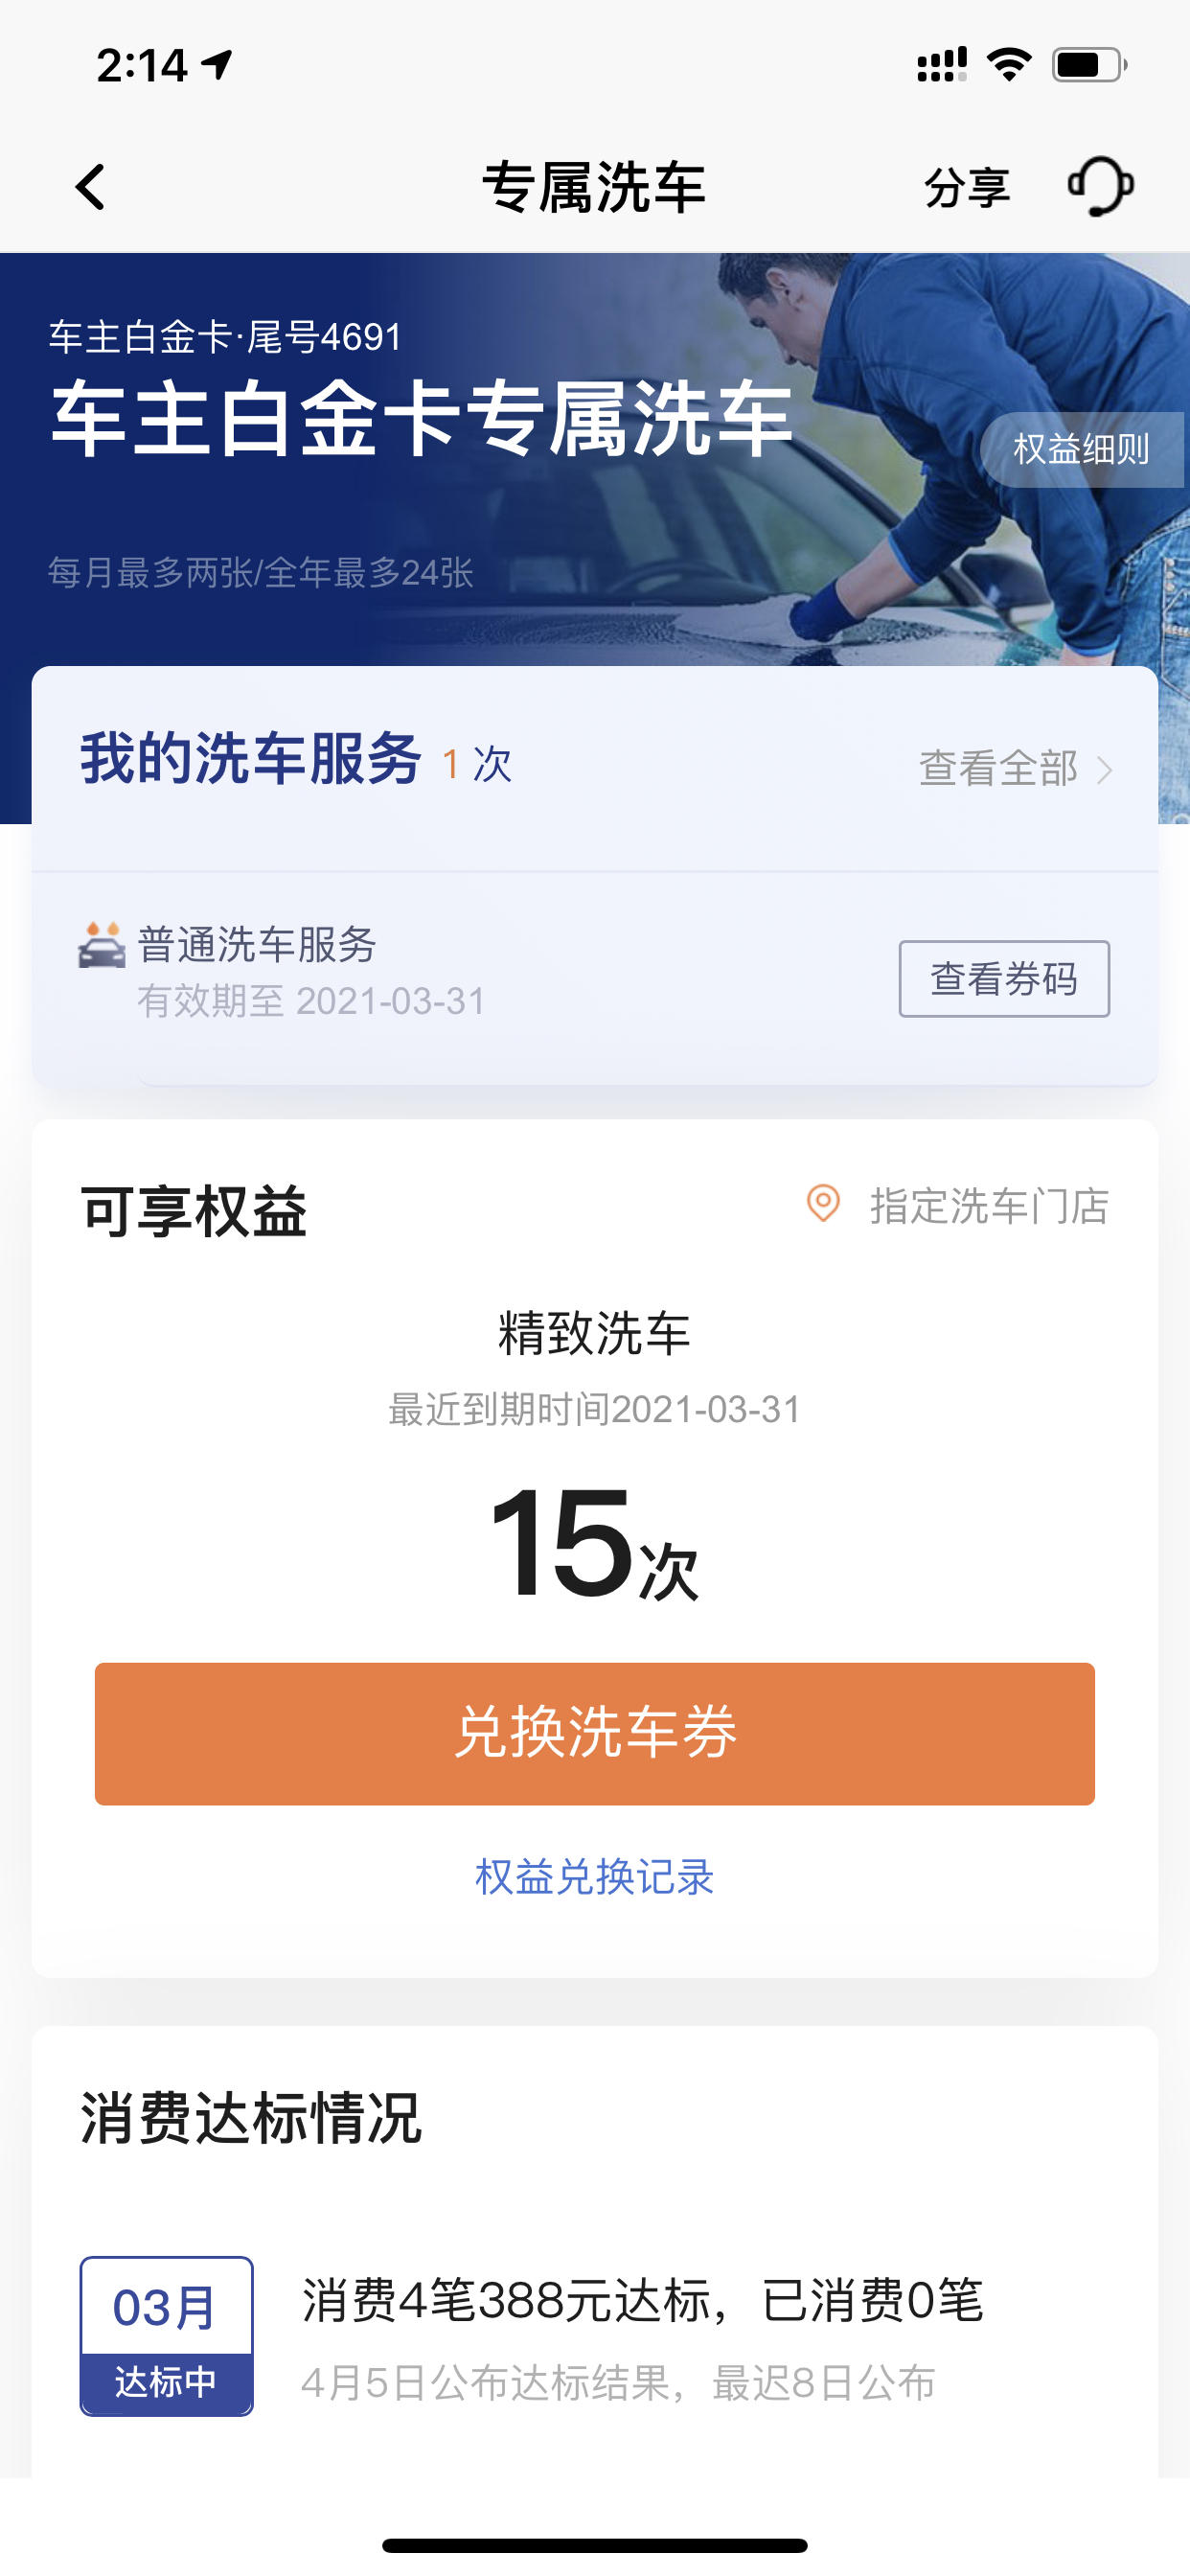Tap the car wash service icon
Screen dimensions: 1190x2576
(102, 945)
